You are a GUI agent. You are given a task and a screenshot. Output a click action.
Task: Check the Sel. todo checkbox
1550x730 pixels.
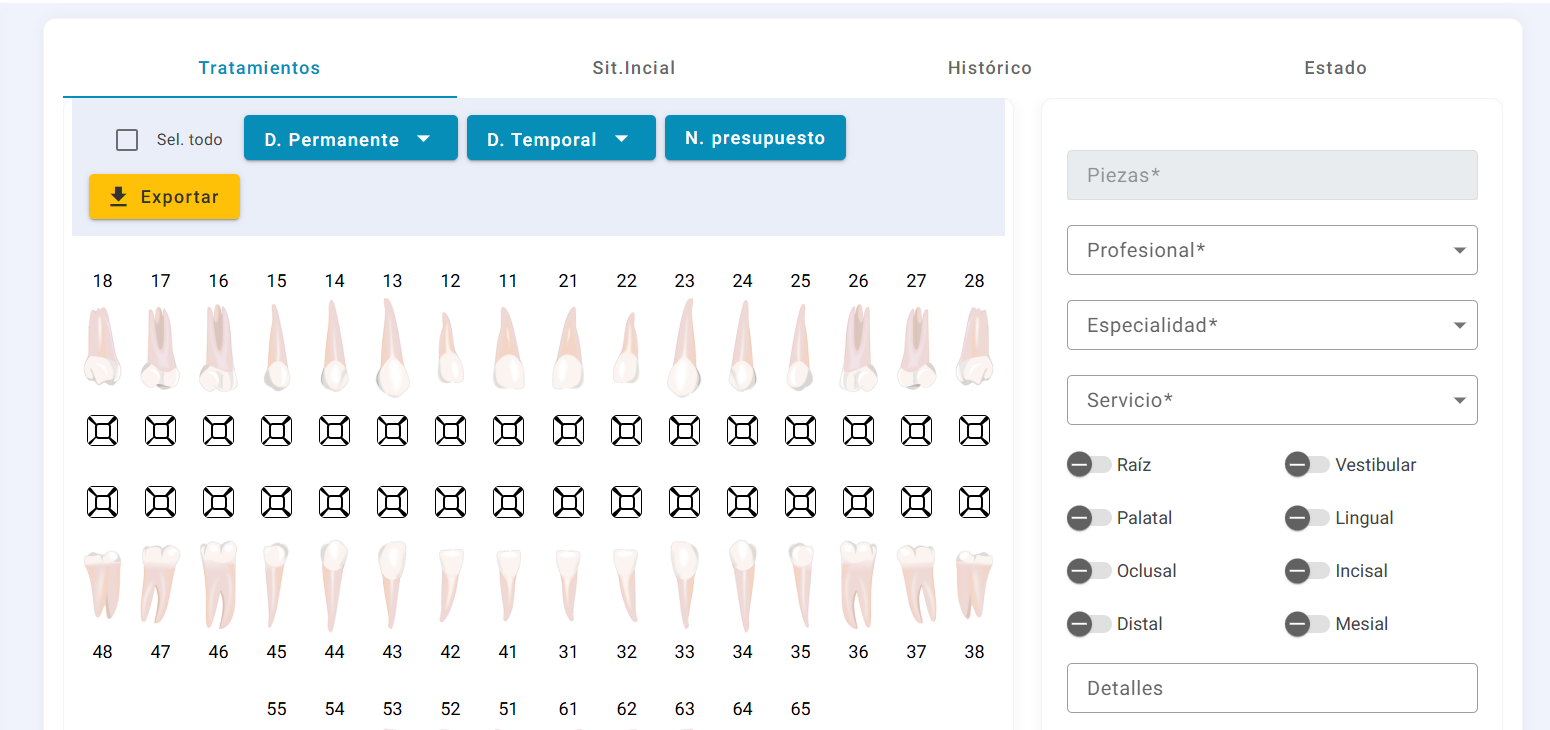click(x=127, y=140)
